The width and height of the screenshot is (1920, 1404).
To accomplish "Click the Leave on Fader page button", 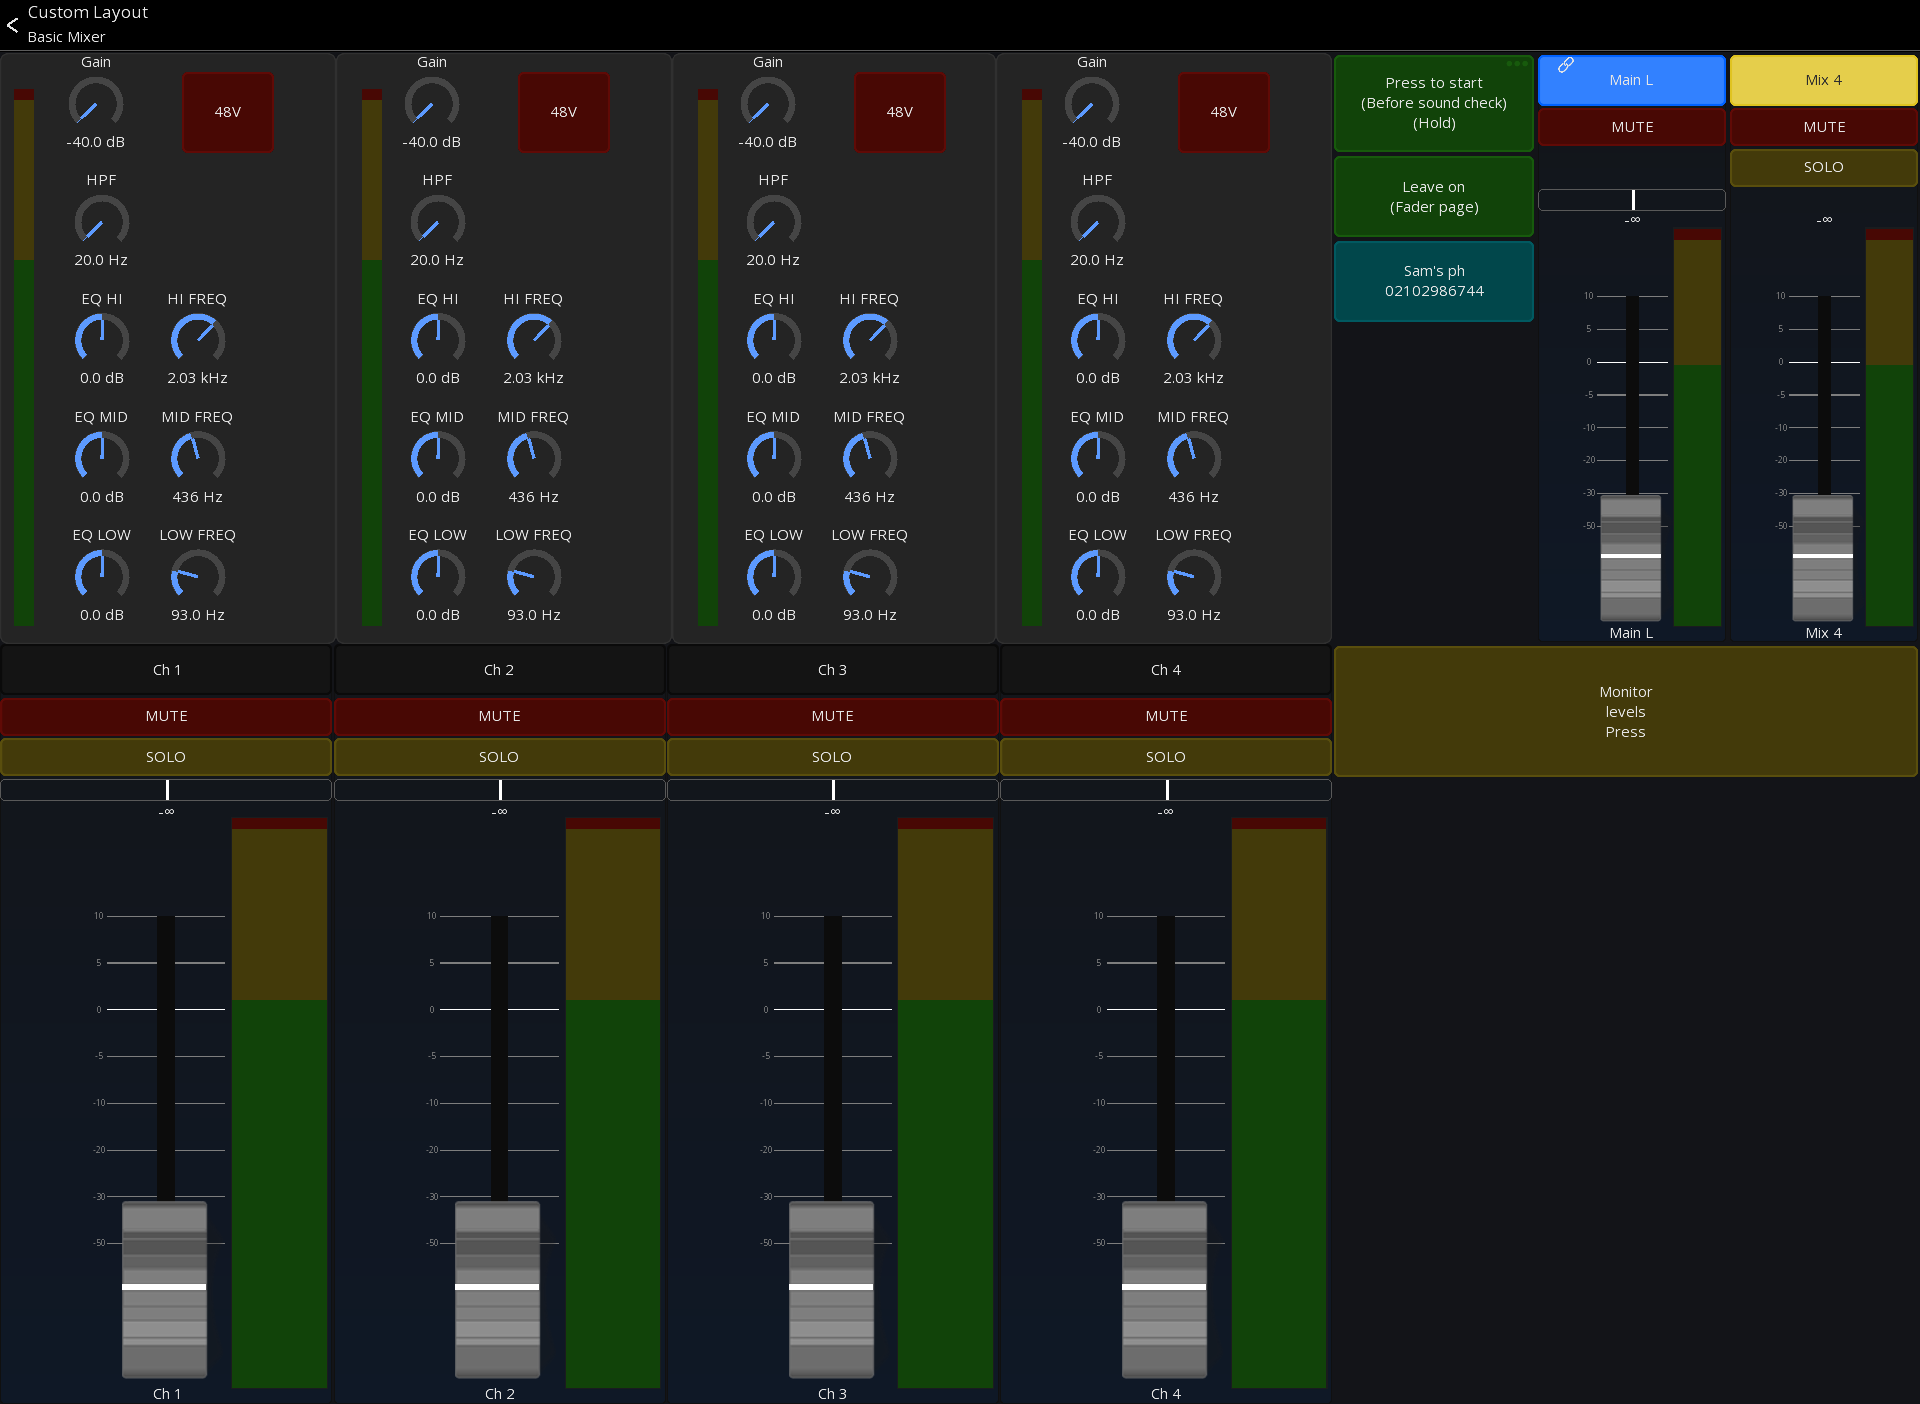I will (1434, 197).
